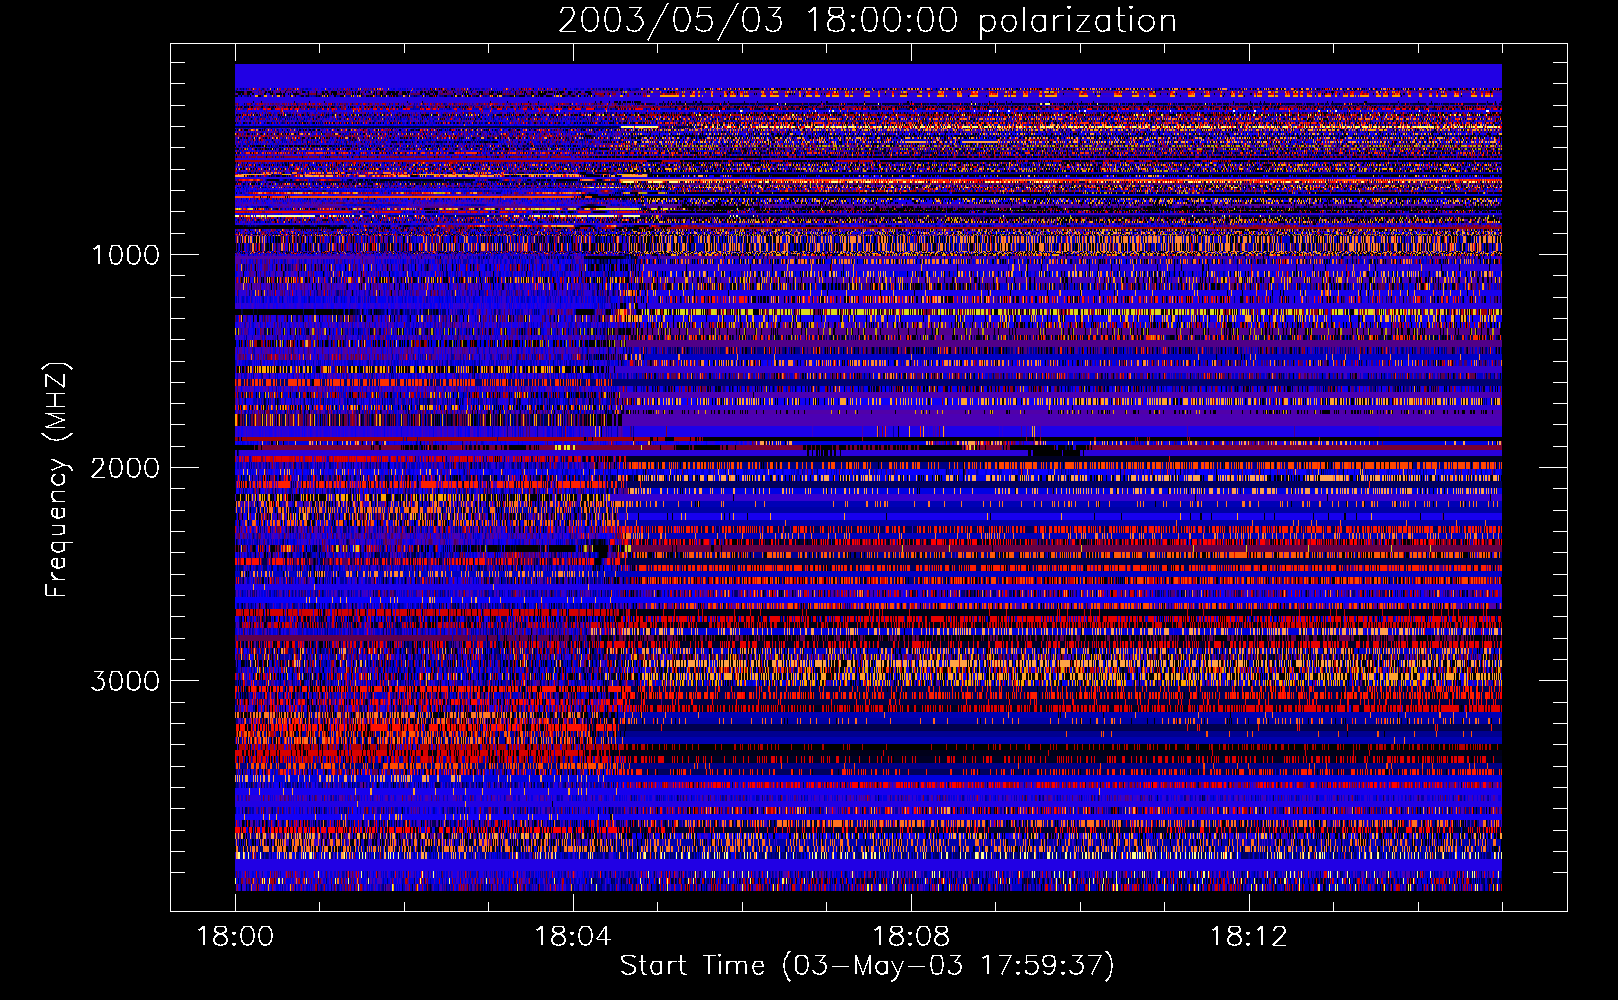Image resolution: width=1618 pixels, height=1000 pixels.
Task: Click the 'Start Time (03-May-03 17:59:37)' axis label
Action: (x=867, y=966)
